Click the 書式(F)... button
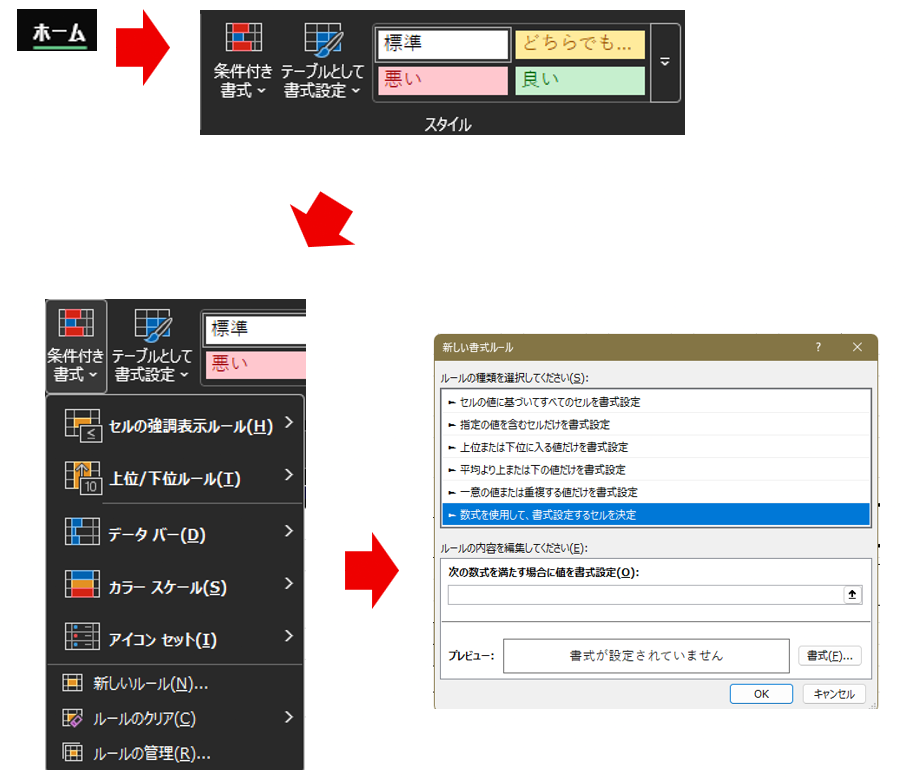Viewport: 905px width, 782px height. pos(829,656)
